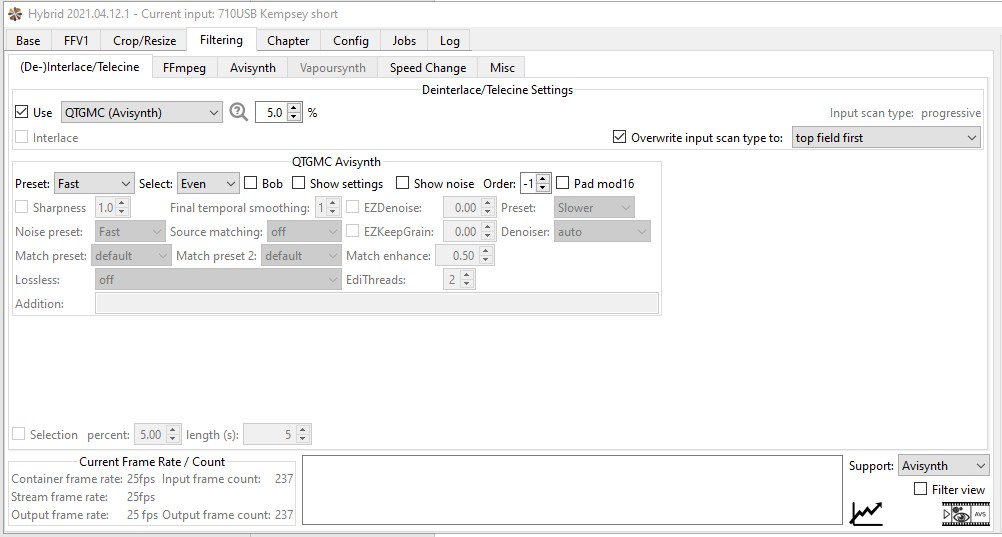The width and height of the screenshot is (1002, 537).
Task: Click the line chart graph icon
Action: click(866, 513)
